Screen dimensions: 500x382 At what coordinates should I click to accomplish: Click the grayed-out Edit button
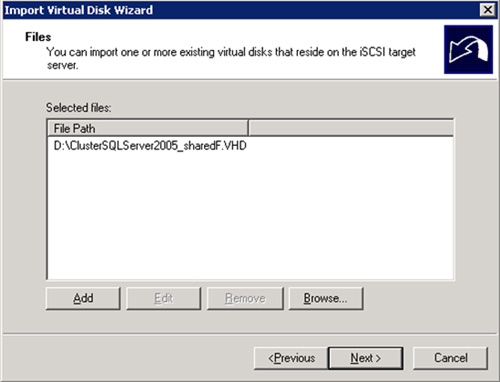(x=164, y=298)
